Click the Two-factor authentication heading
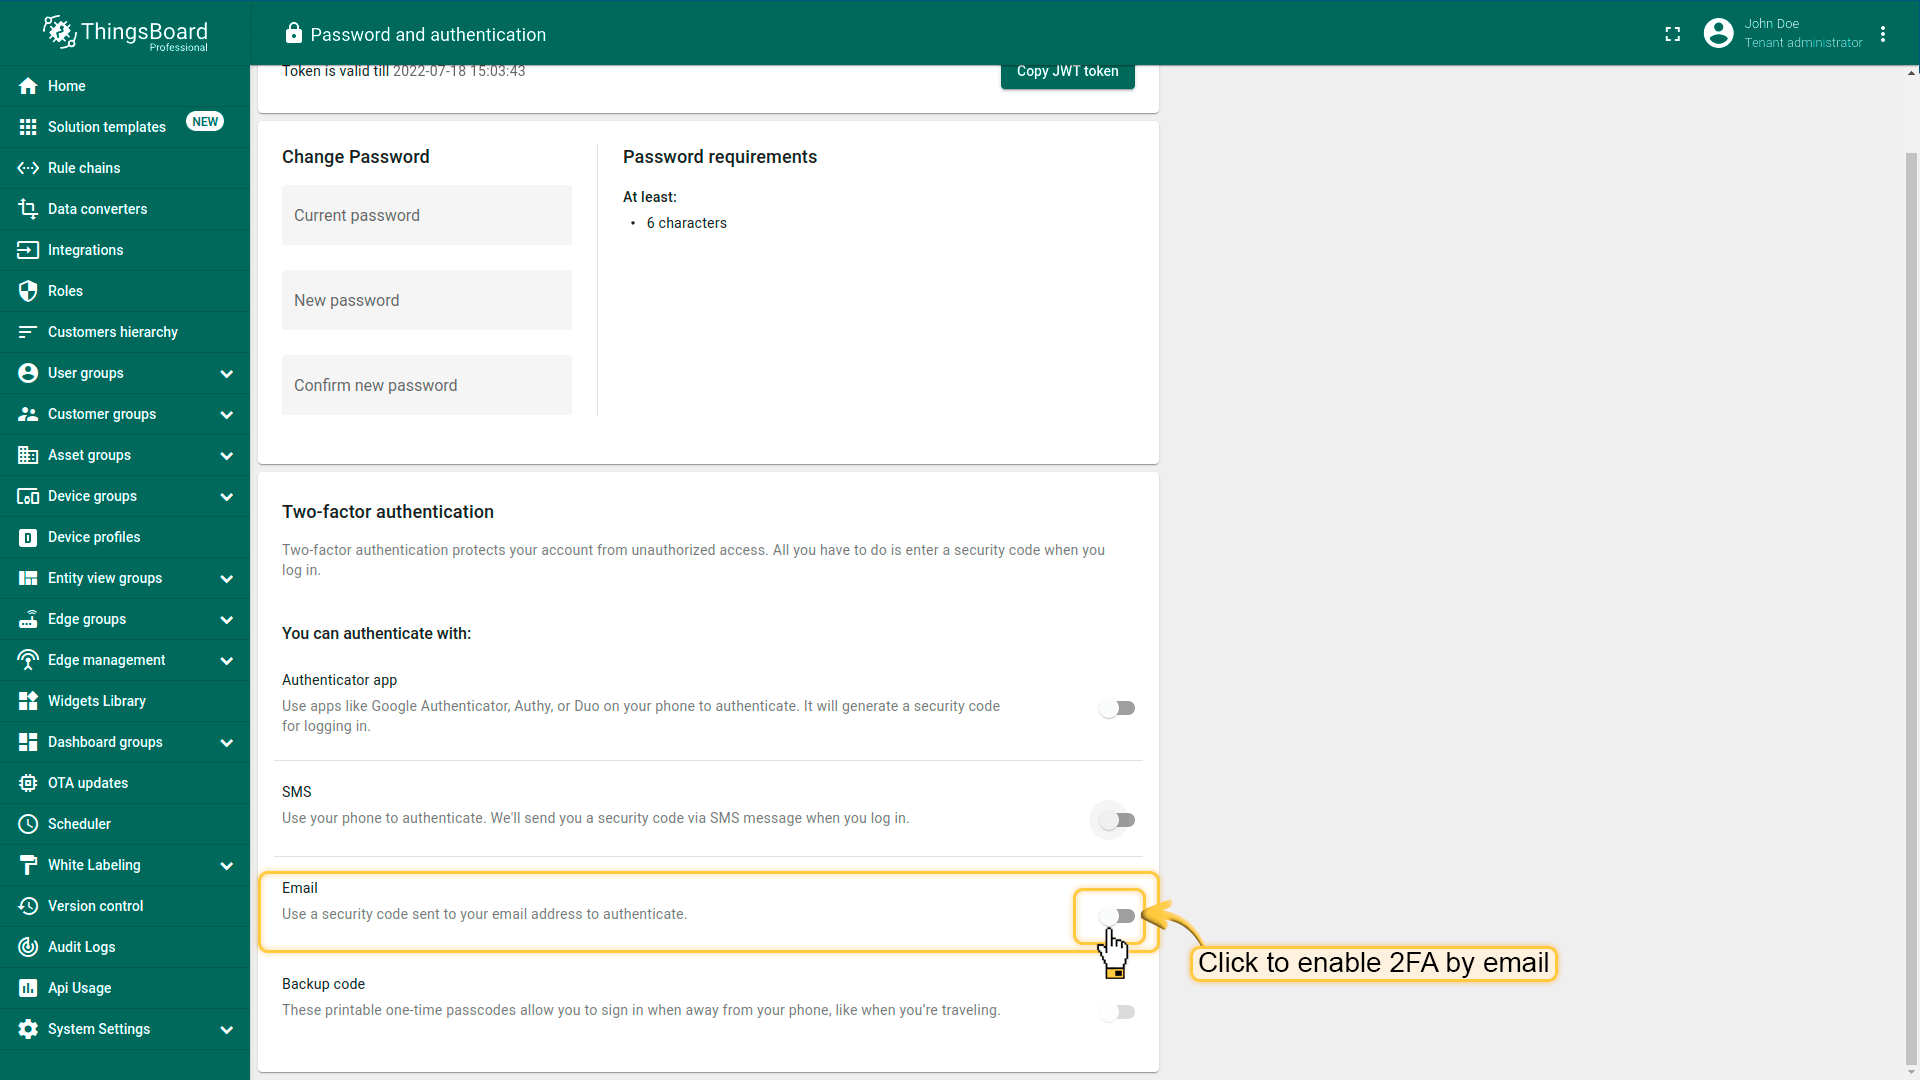1920x1080 pixels. (388, 512)
